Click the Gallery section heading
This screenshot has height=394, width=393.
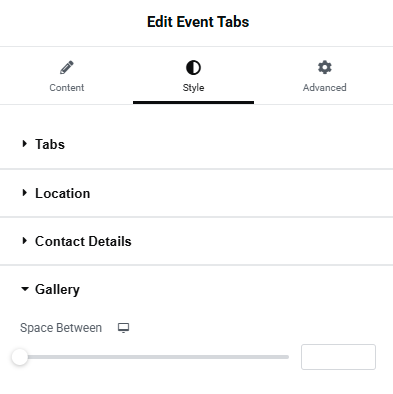point(57,289)
